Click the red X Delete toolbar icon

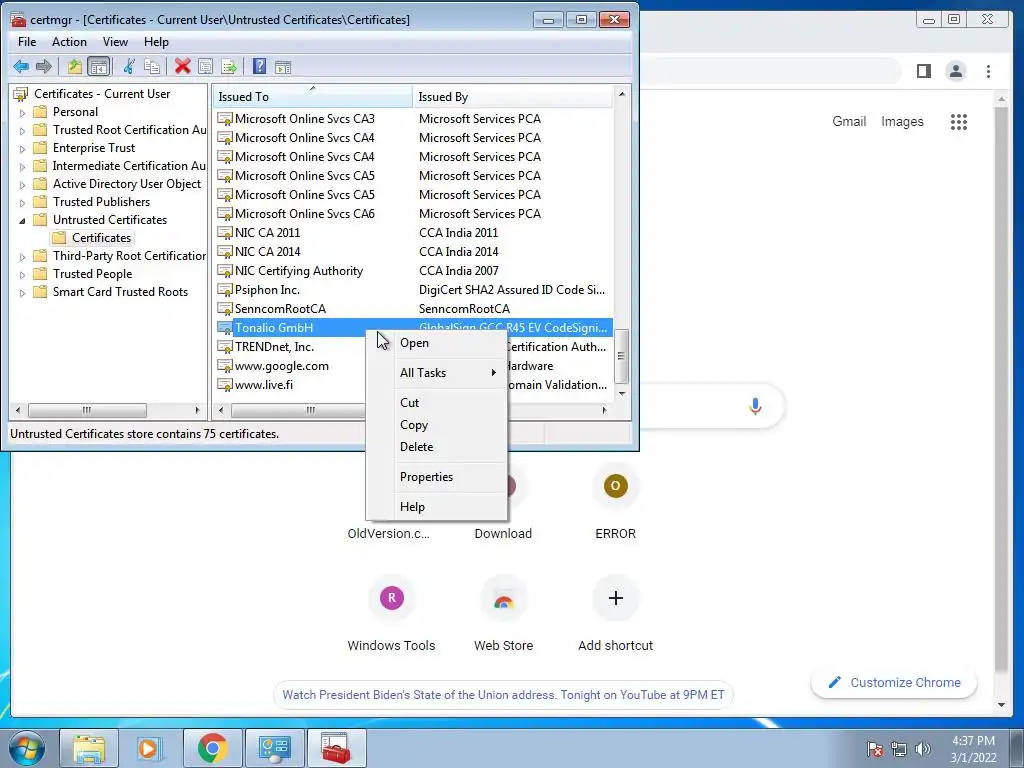coord(183,67)
